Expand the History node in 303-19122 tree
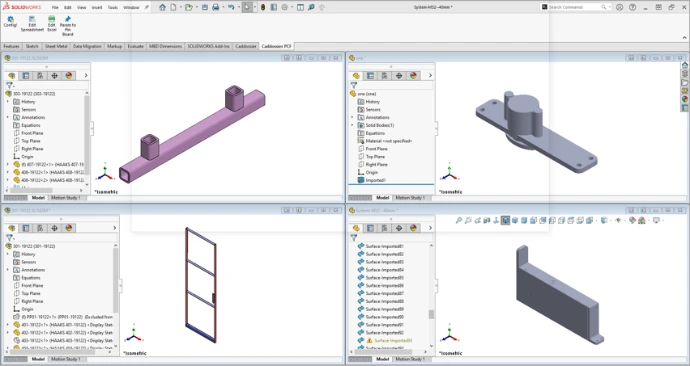 (7, 102)
